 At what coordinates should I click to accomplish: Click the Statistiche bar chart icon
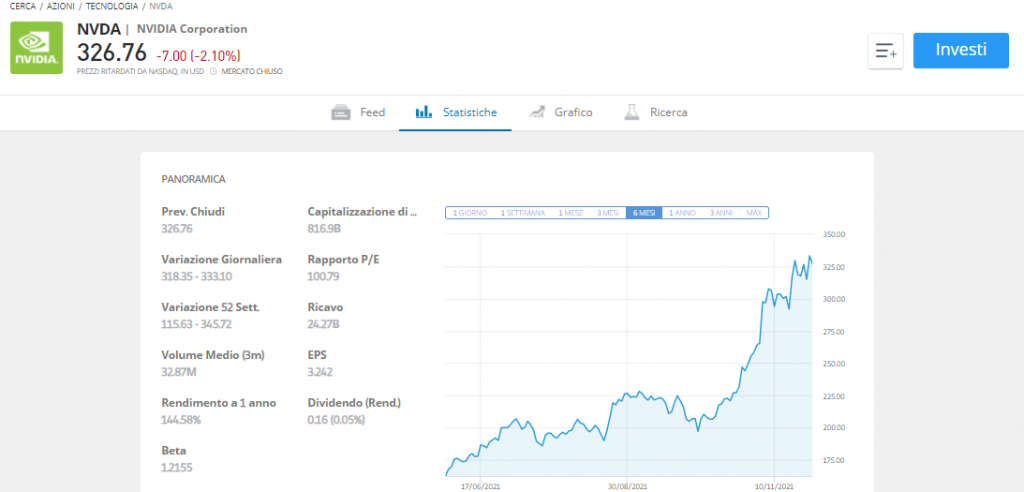[x=424, y=112]
